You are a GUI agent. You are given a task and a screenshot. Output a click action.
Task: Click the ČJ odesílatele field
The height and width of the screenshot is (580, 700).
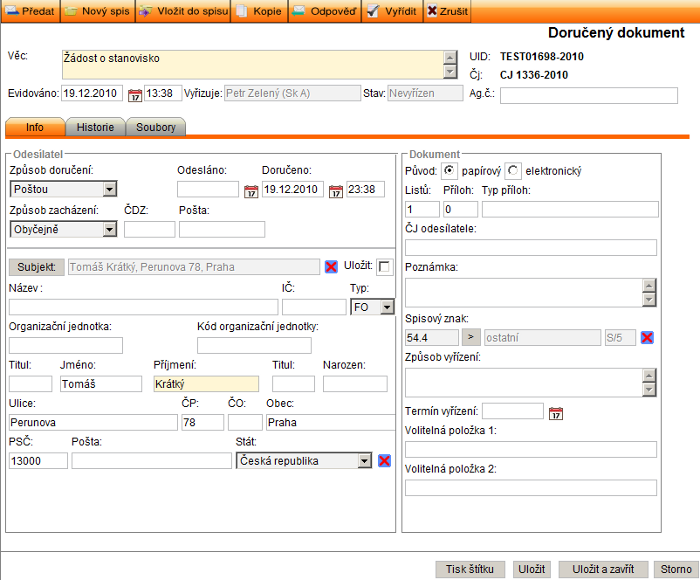pyautogui.click(x=531, y=248)
